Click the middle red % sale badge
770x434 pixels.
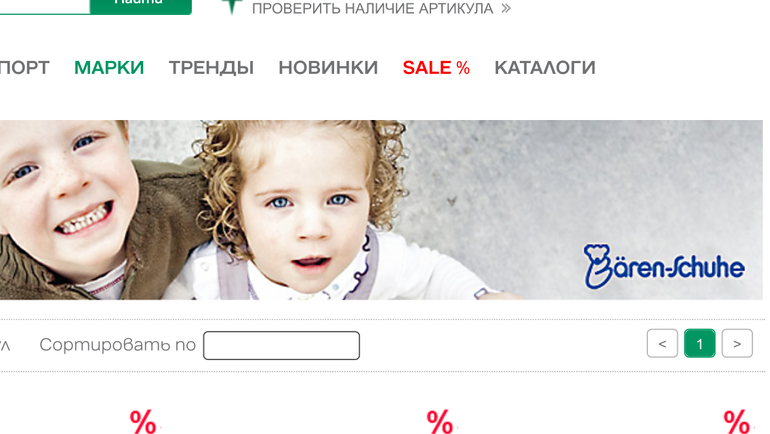point(440,421)
